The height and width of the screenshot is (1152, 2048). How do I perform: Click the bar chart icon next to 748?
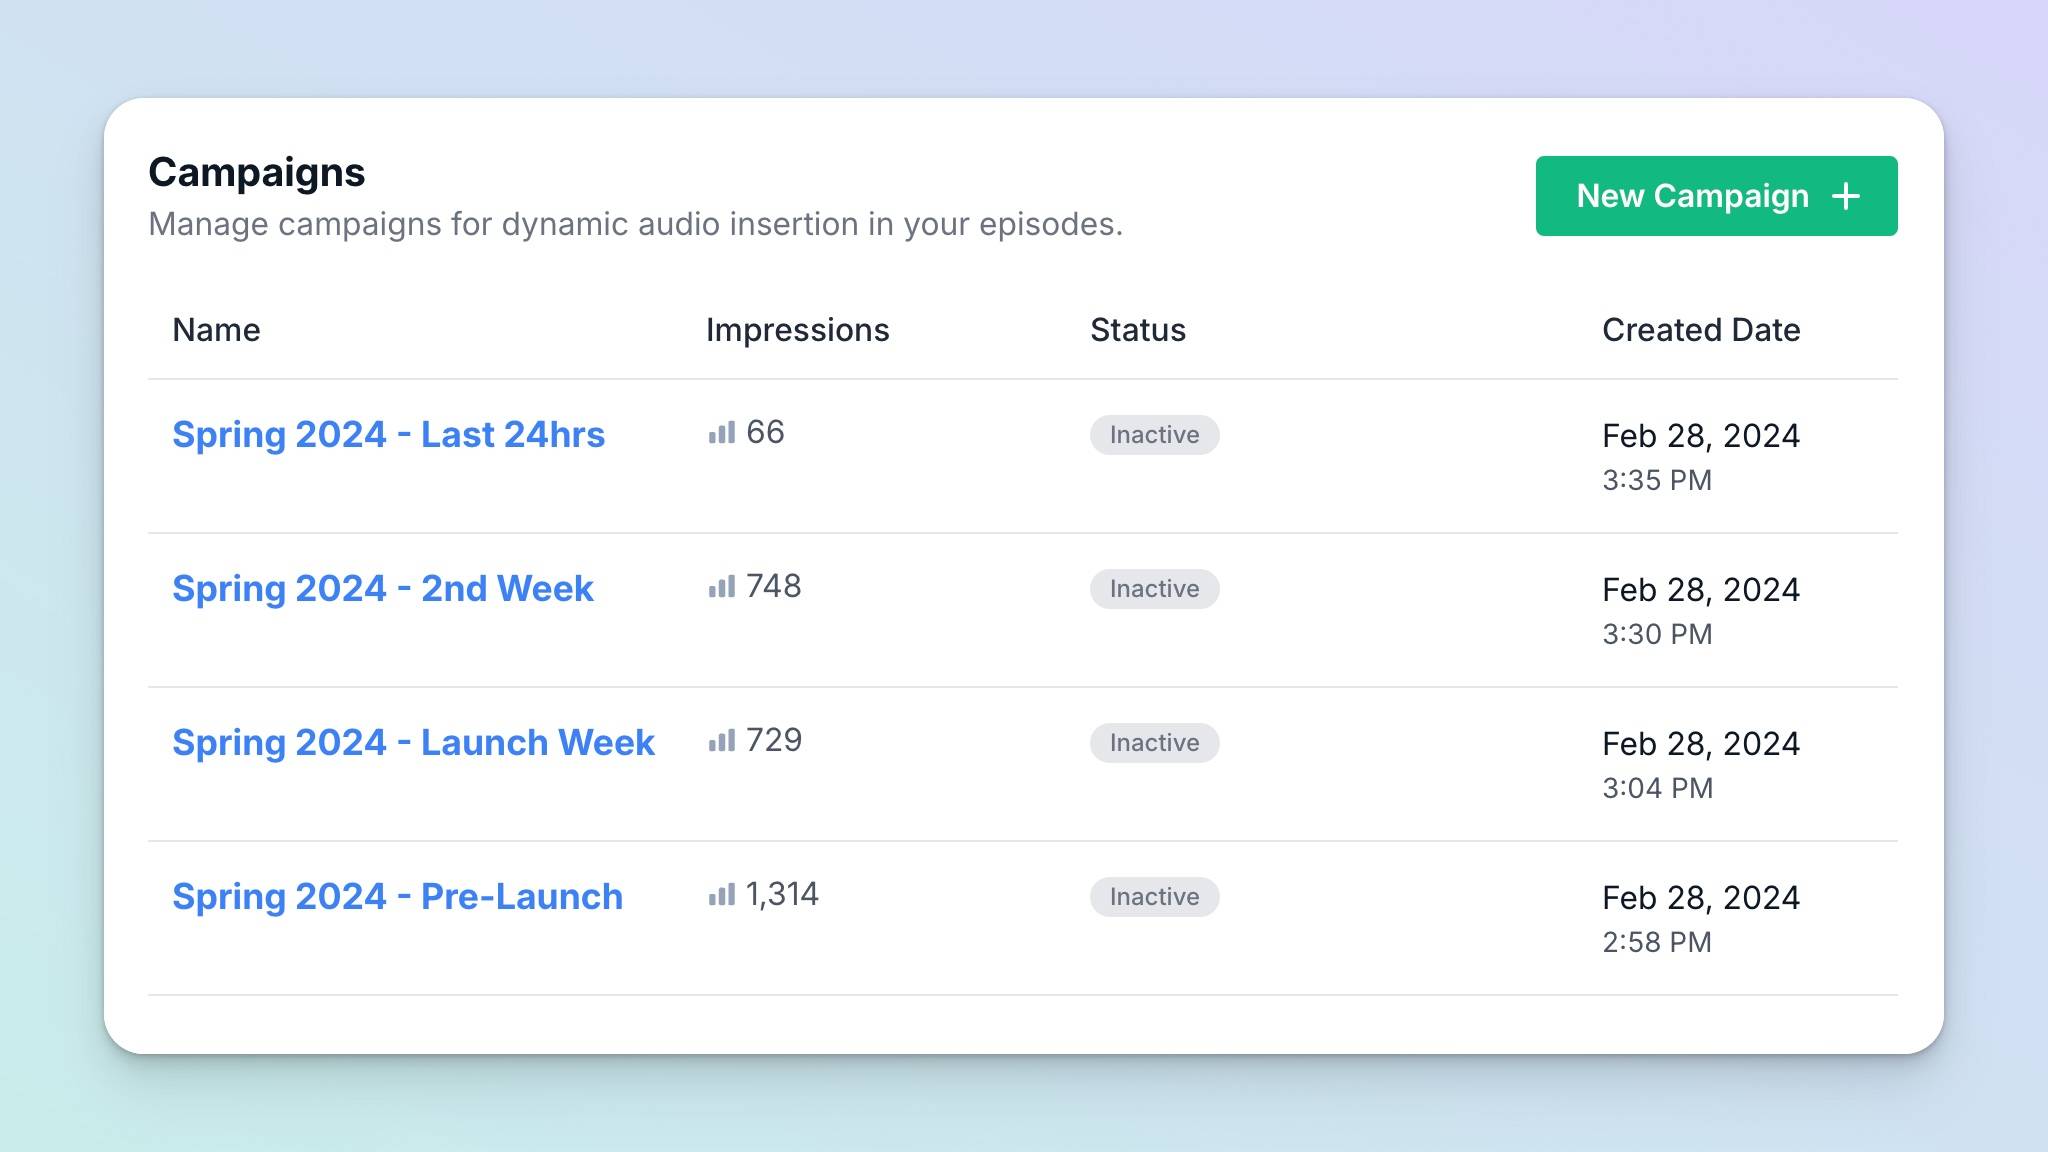(722, 587)
